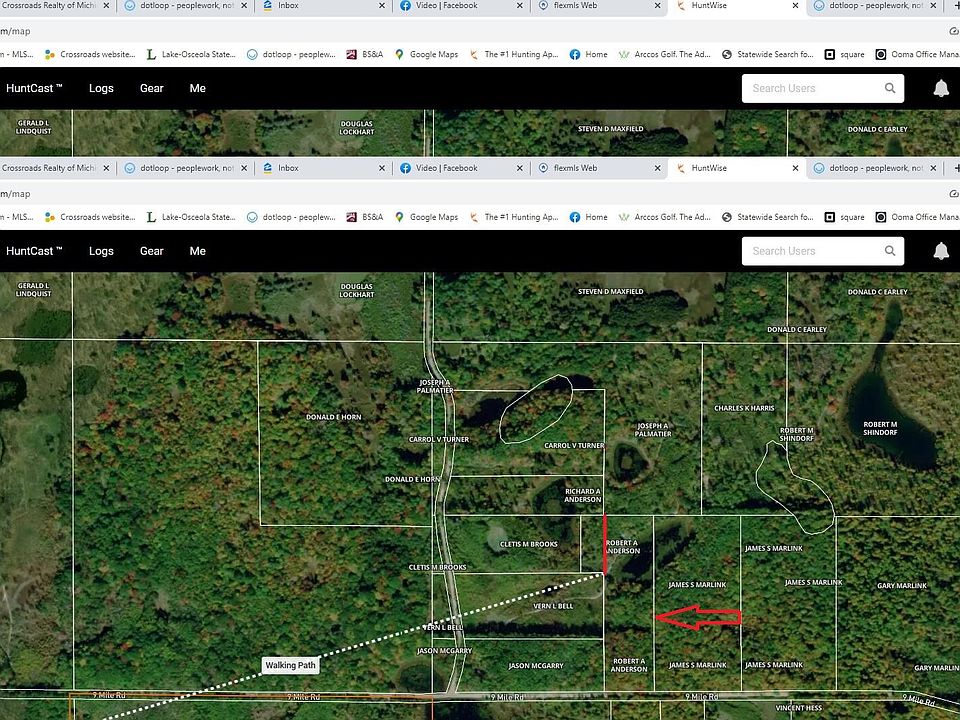This screenshot has width=960, height=720.
Task: Focus the lower Search Users input field
Action: 810,251
